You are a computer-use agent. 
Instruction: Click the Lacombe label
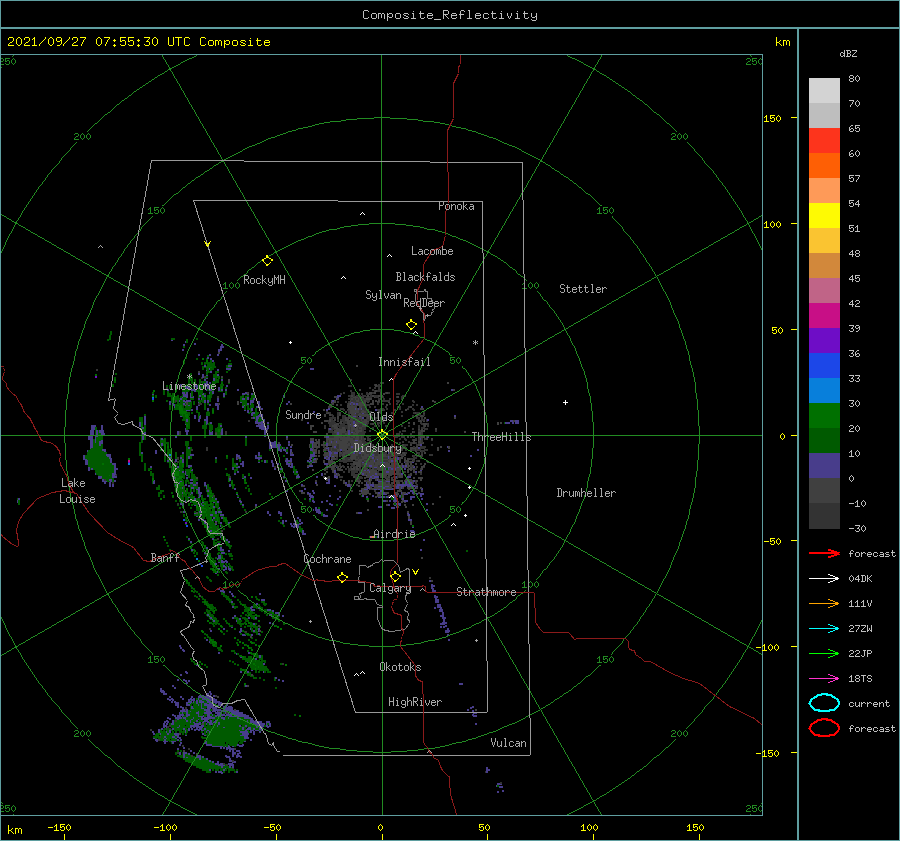(x=432, y=251)
